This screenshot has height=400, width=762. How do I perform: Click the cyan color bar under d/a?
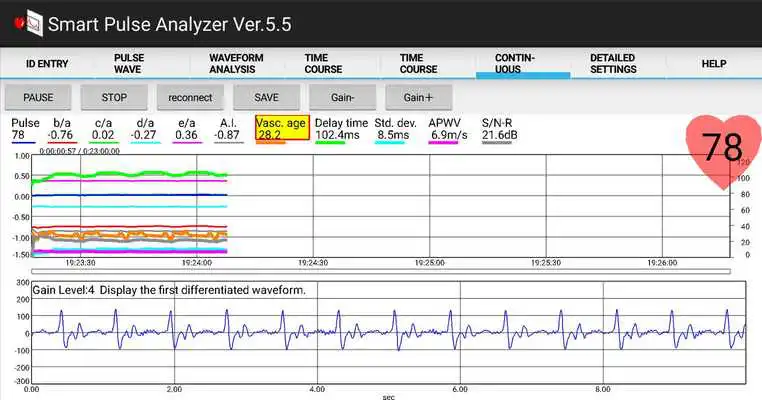click(x=146, y=143)
